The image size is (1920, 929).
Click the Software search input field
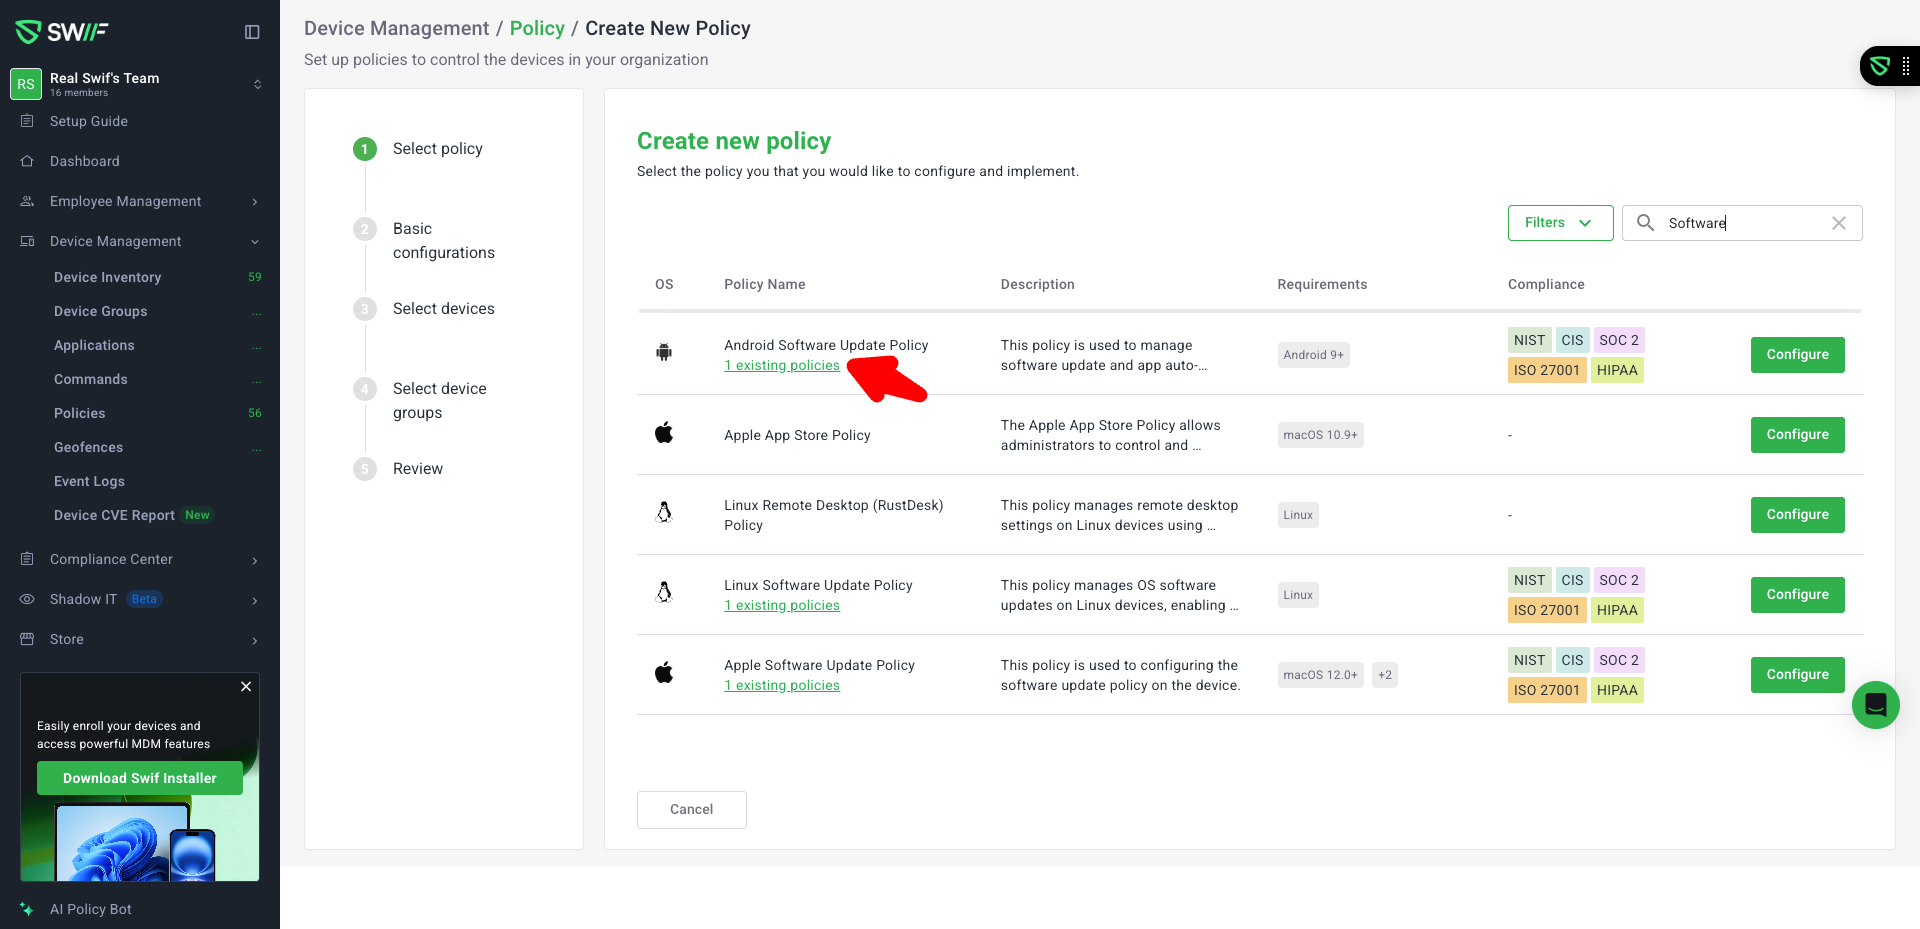[1745, 223]
